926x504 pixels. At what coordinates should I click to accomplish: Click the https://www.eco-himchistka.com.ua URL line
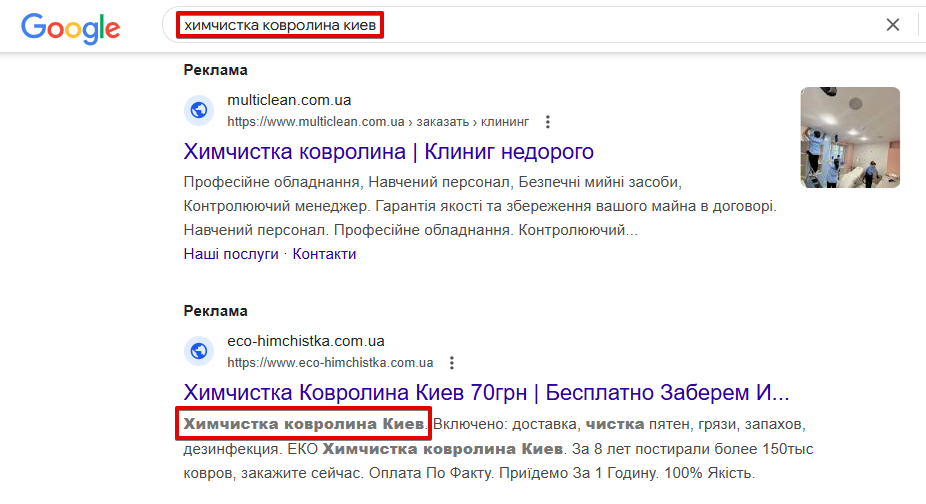330,363
